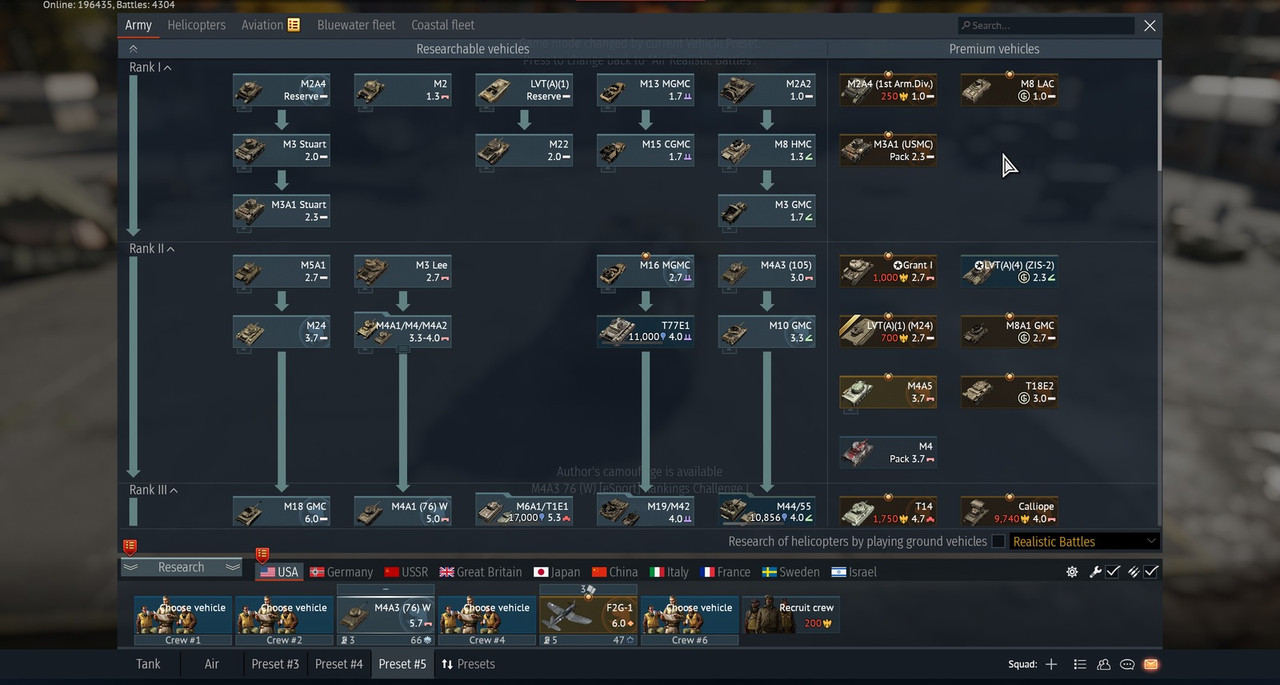Collapse the Rank I section

click(150, 68)
